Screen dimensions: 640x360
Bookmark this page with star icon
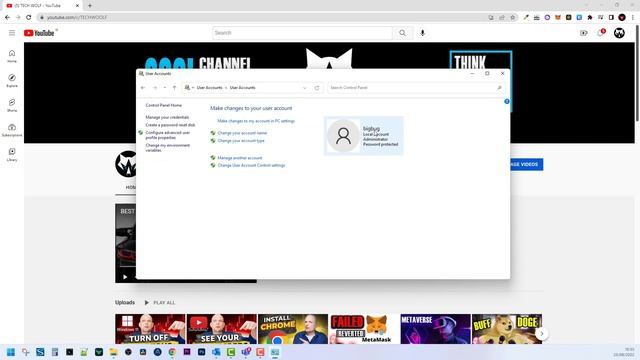[513, 18]
